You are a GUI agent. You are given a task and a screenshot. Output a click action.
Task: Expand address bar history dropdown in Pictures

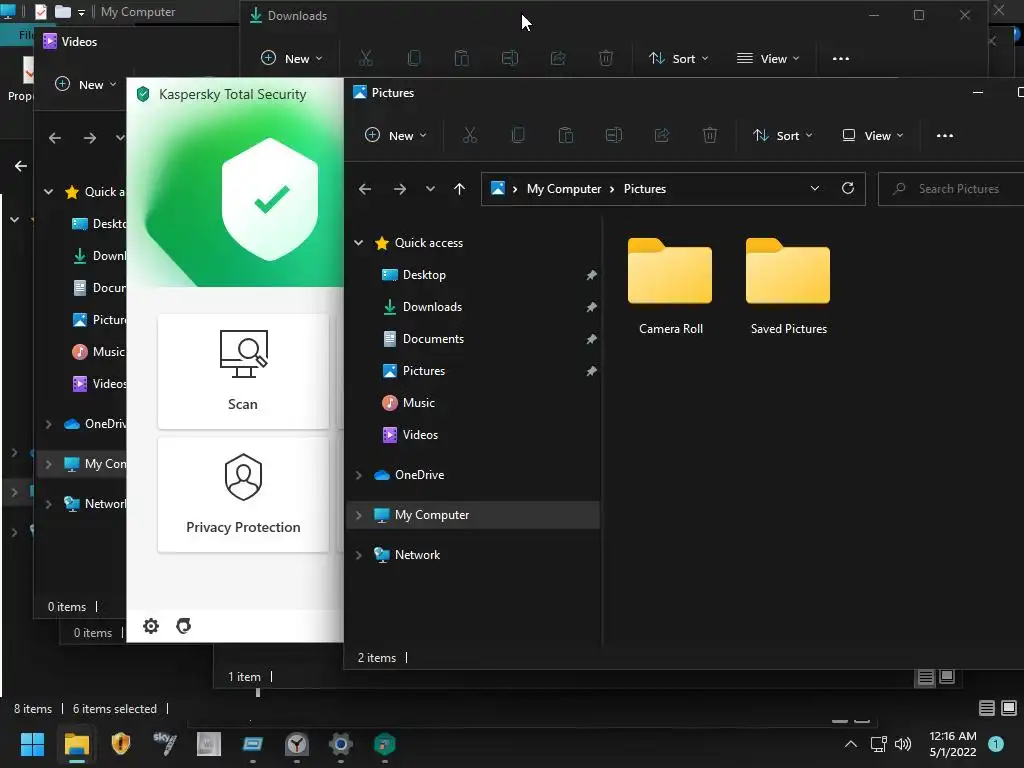(814, 188)
